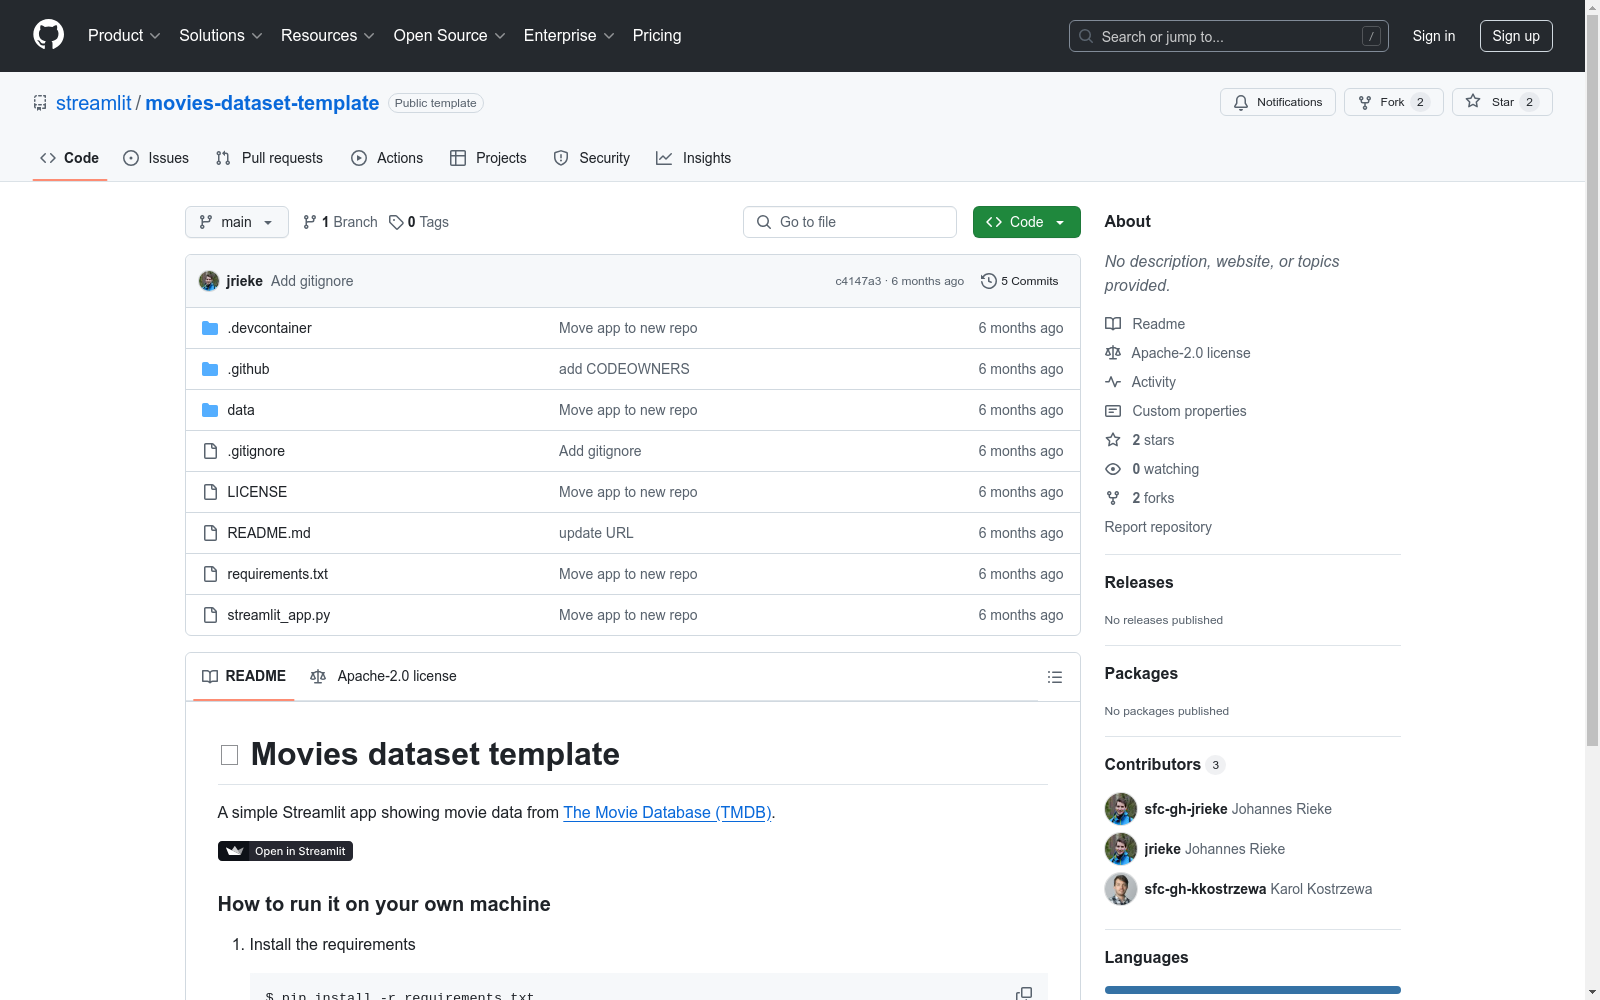1600x1000 pixels.
Task: Go to the GitHub homepage logo
Action: click(48, 35)
